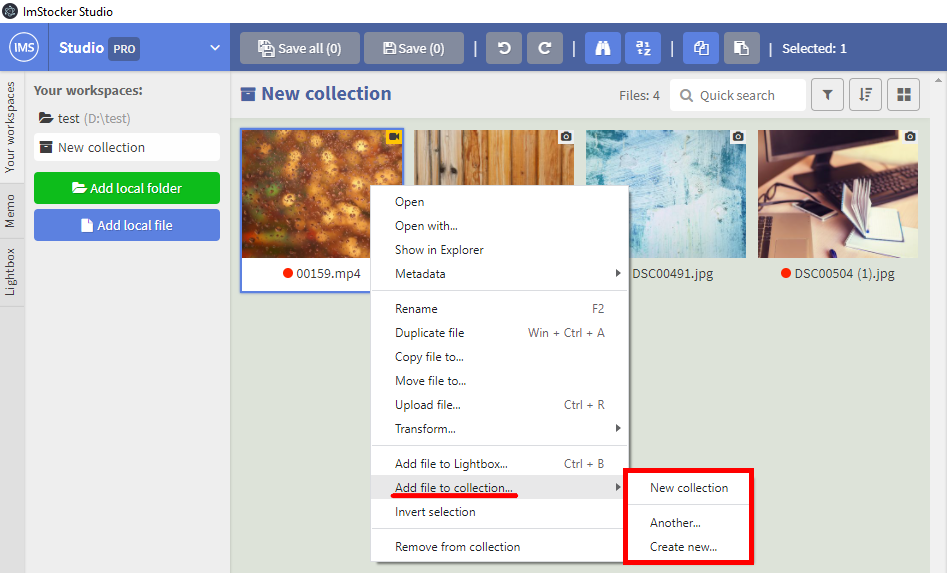947x573 pixels.
Task: Expand the Transform... submenu
Action: click(x=499, y=429)
